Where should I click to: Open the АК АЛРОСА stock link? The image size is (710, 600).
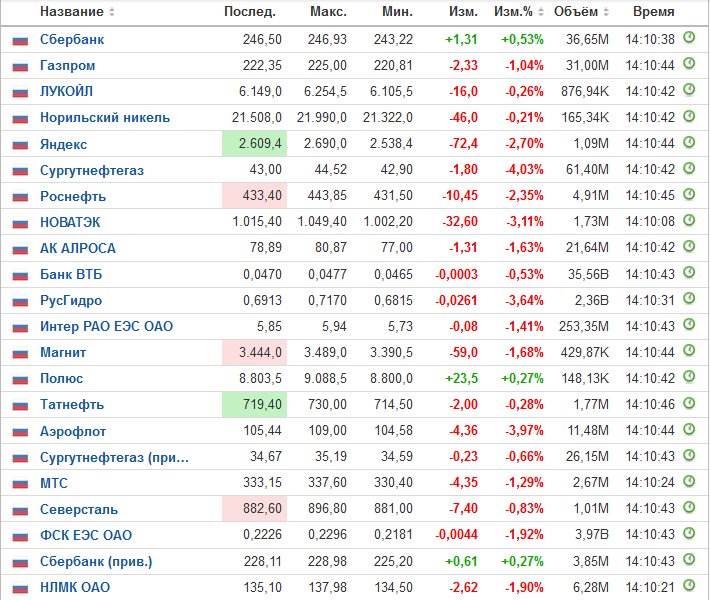(x=78, y=248)
